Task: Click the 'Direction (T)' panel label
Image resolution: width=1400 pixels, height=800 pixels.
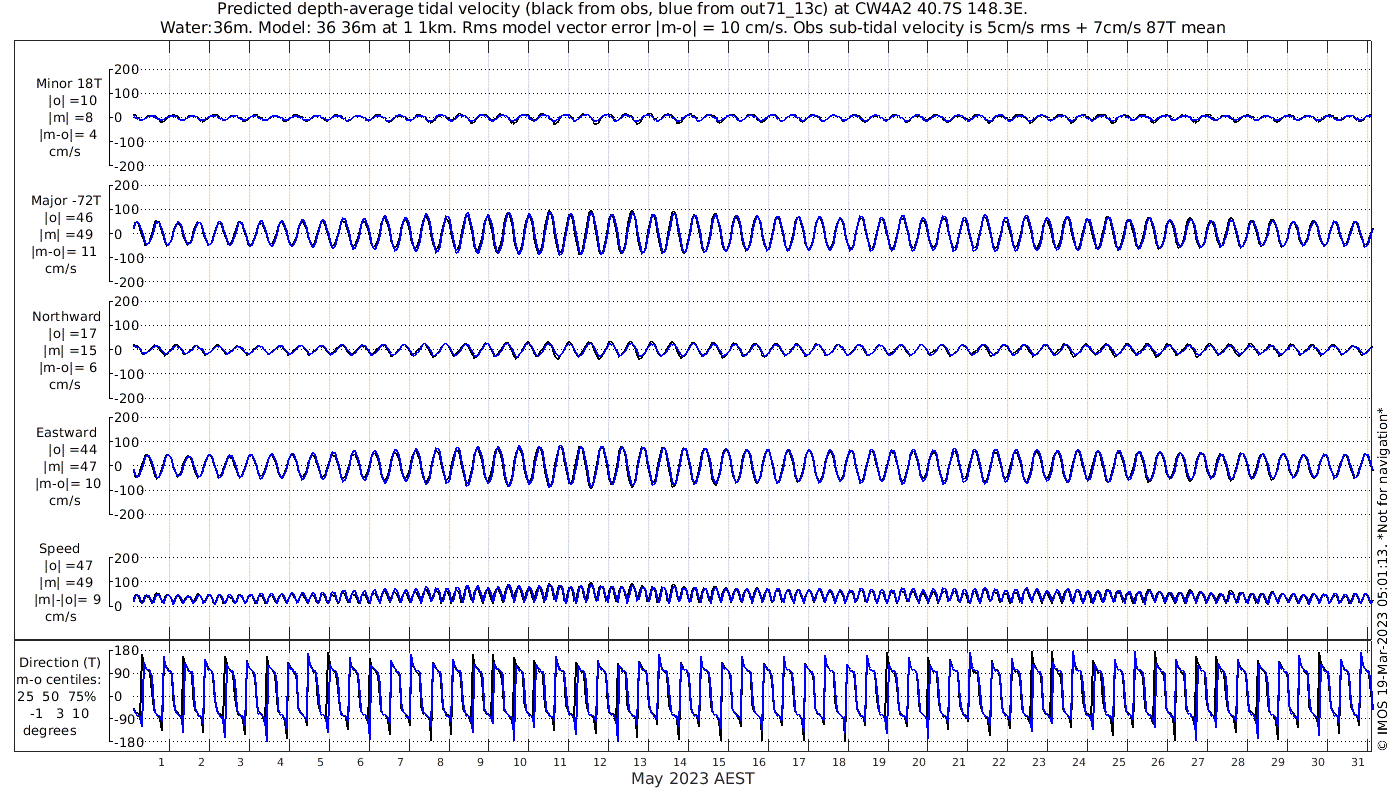Action: click(62, 662)
